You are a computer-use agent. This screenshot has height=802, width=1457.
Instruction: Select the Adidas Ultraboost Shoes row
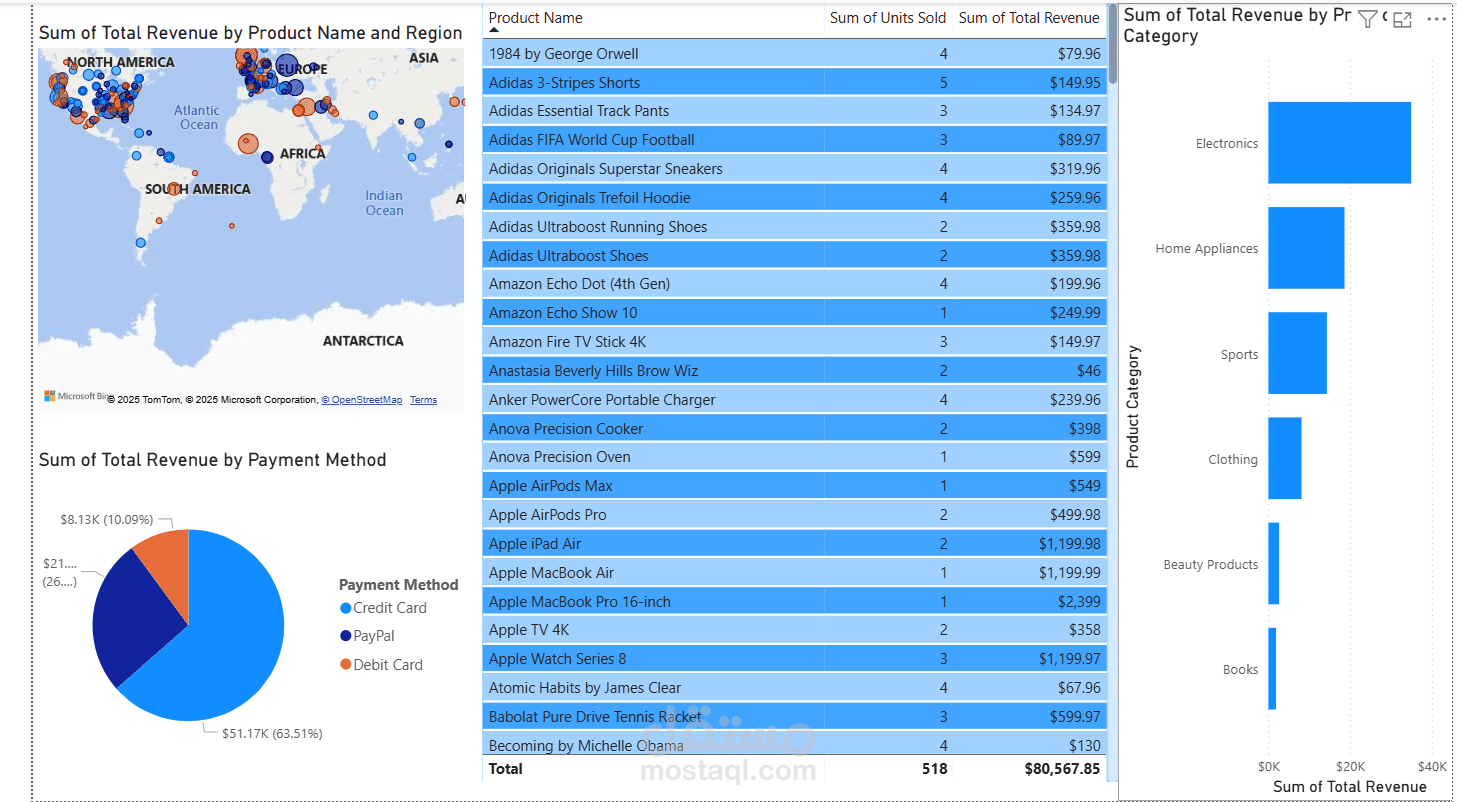pos(795,256)
